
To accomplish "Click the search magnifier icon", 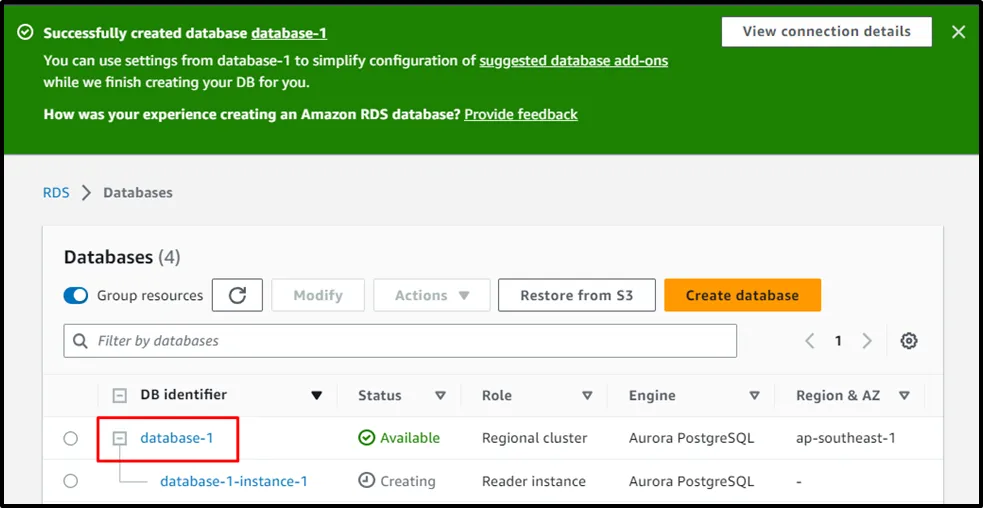I will [80, 341].
